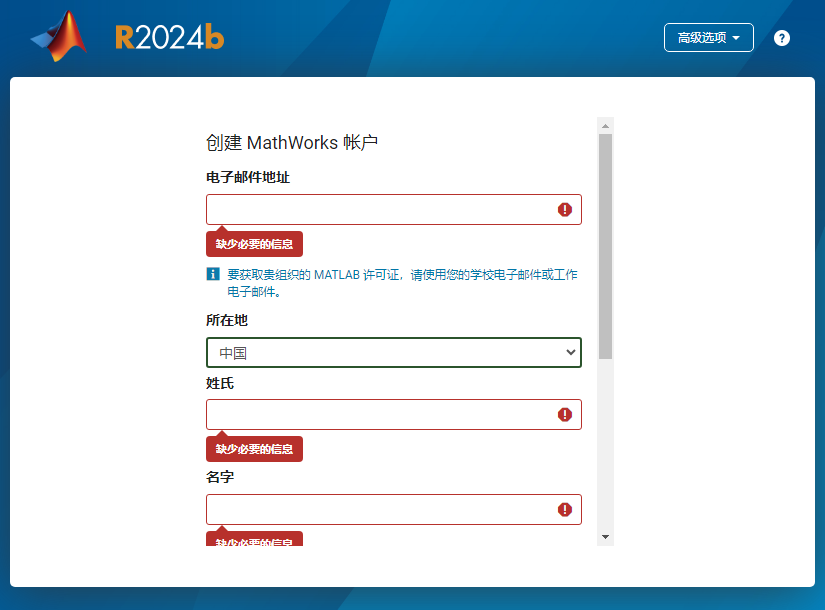This screenshot has width=825, height=610.
Task: Click the error icon in 名字 field
Action: 565,509
